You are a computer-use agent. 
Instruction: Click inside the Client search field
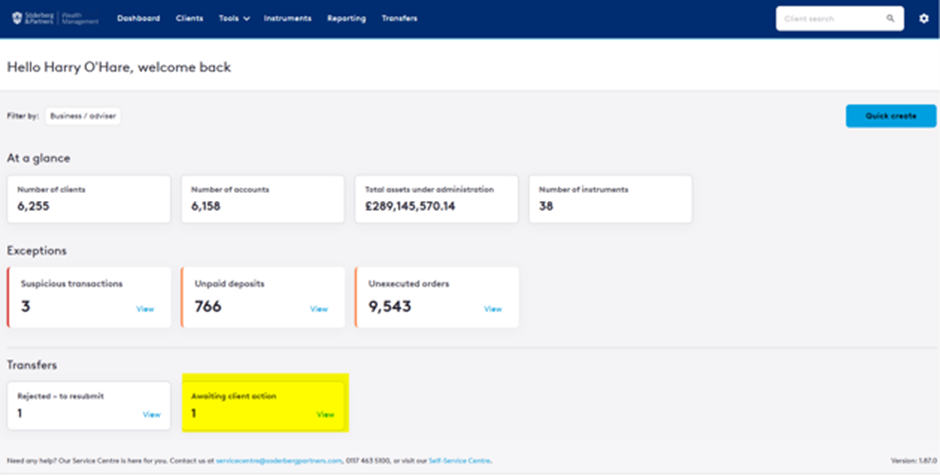click(828, 18)
